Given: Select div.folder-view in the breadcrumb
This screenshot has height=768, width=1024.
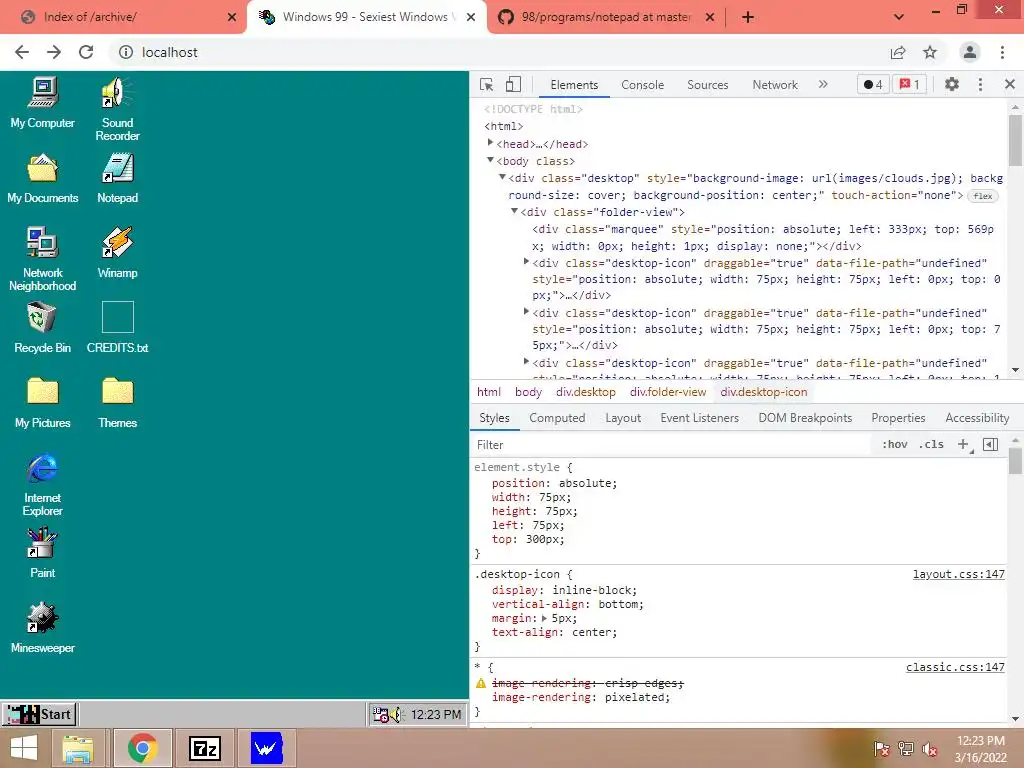Looking at the screenshot, I should (x=668, y=392).
